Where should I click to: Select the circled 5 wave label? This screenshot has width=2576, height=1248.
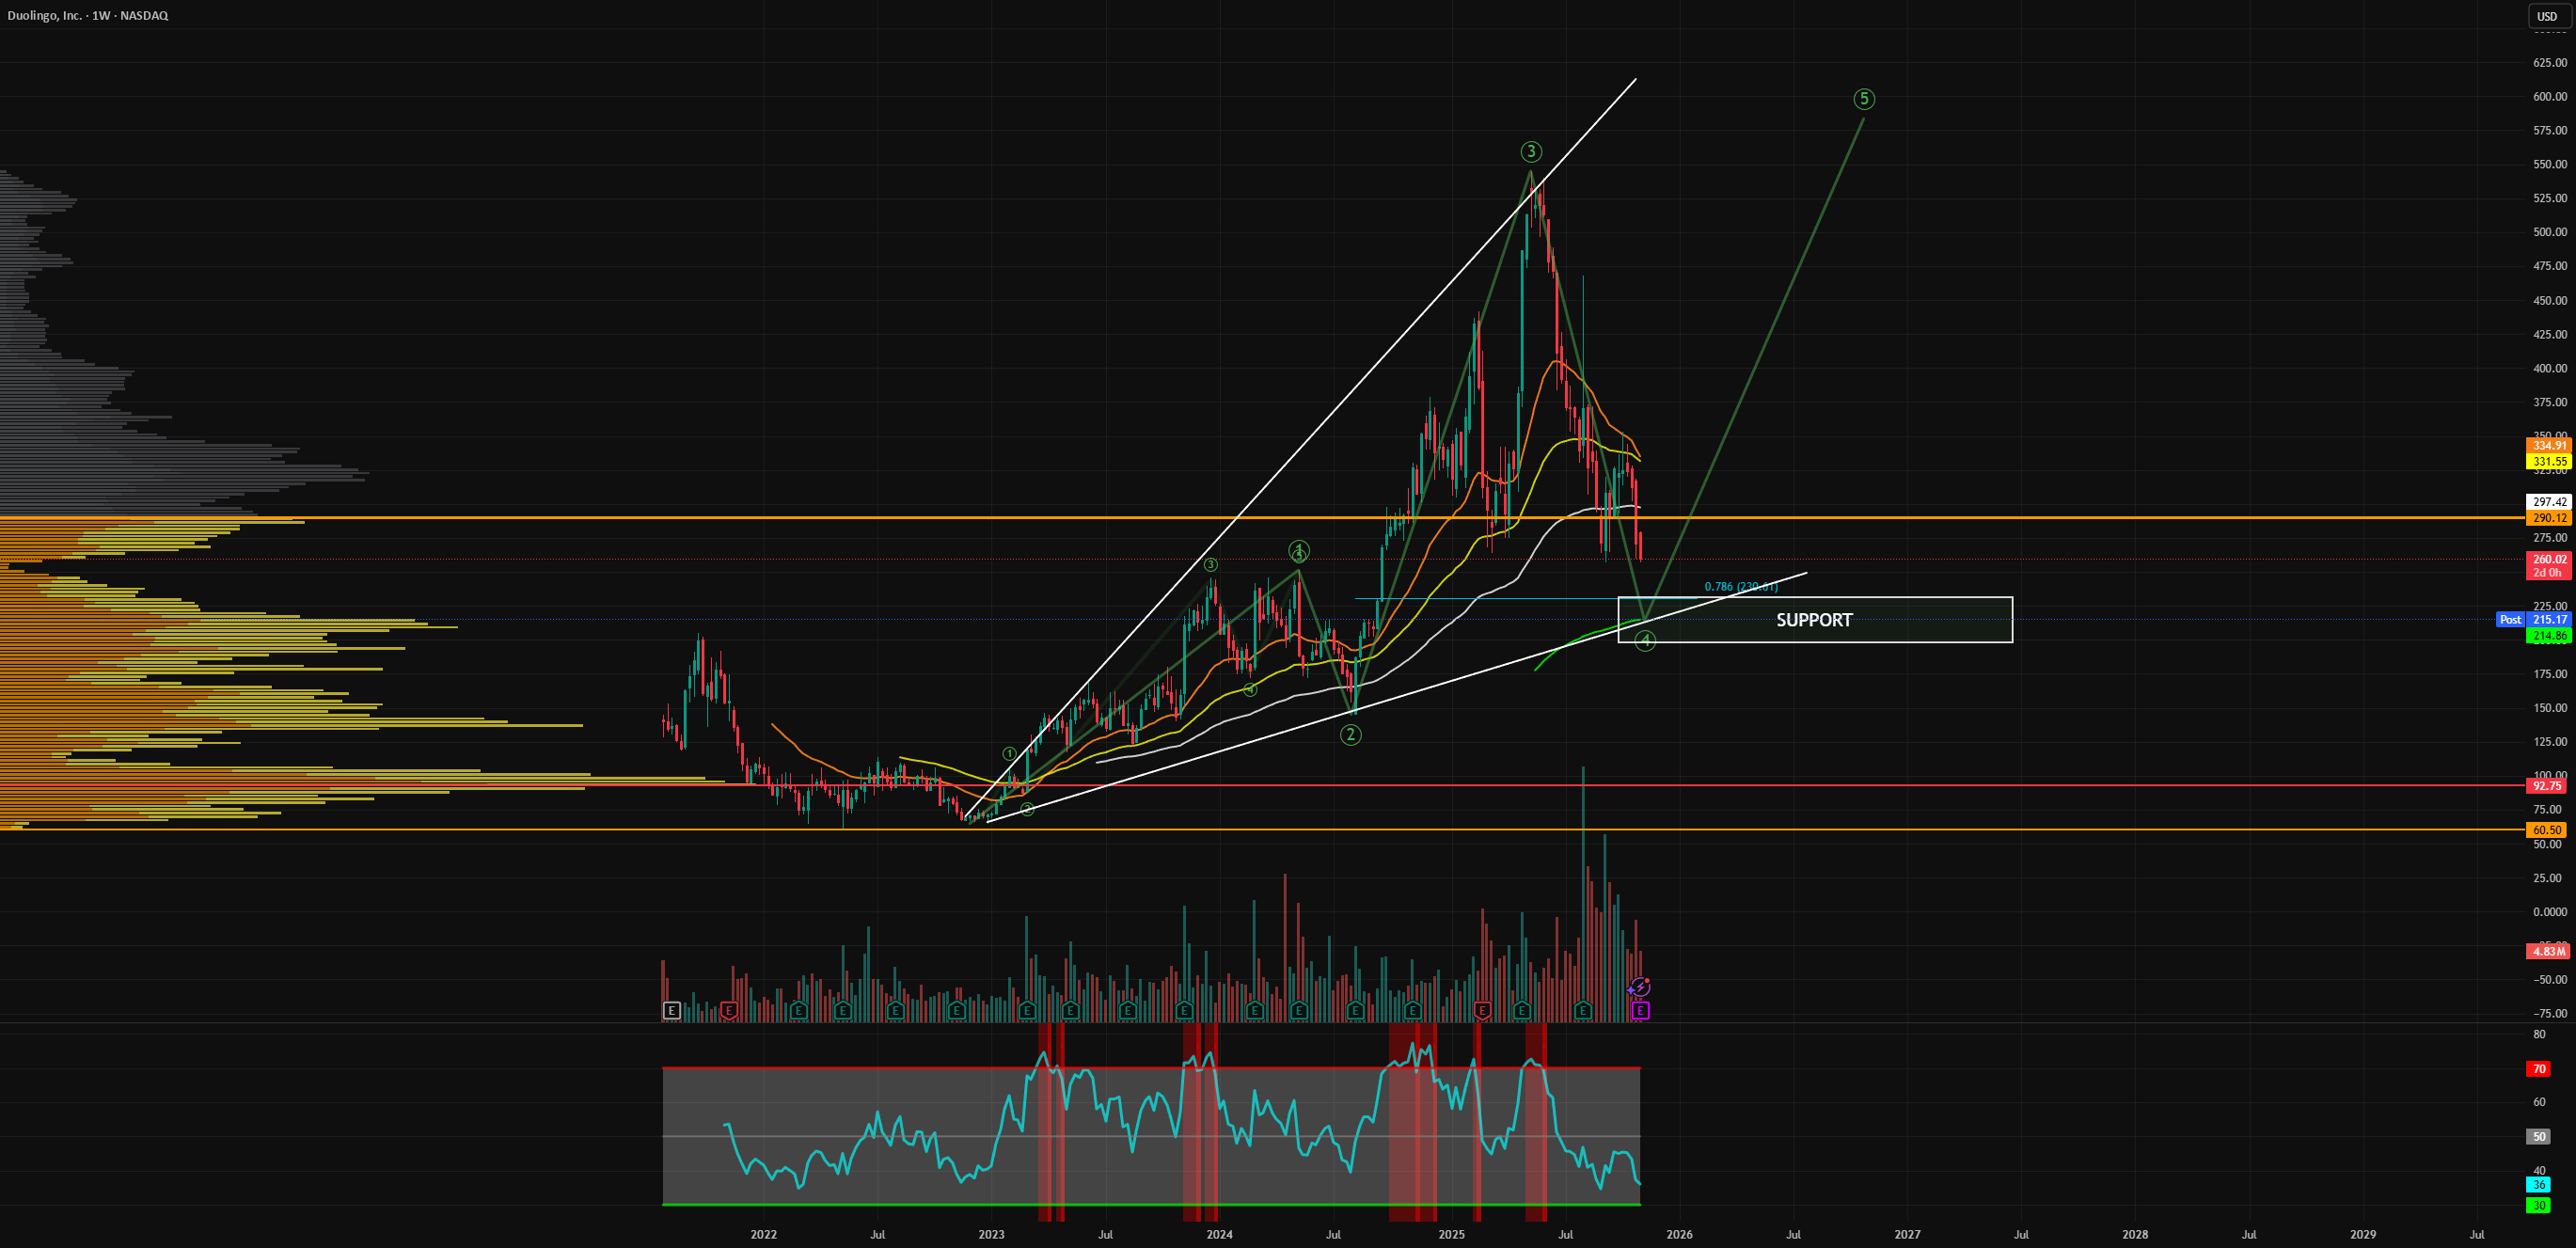click(x=1864, y=99)
